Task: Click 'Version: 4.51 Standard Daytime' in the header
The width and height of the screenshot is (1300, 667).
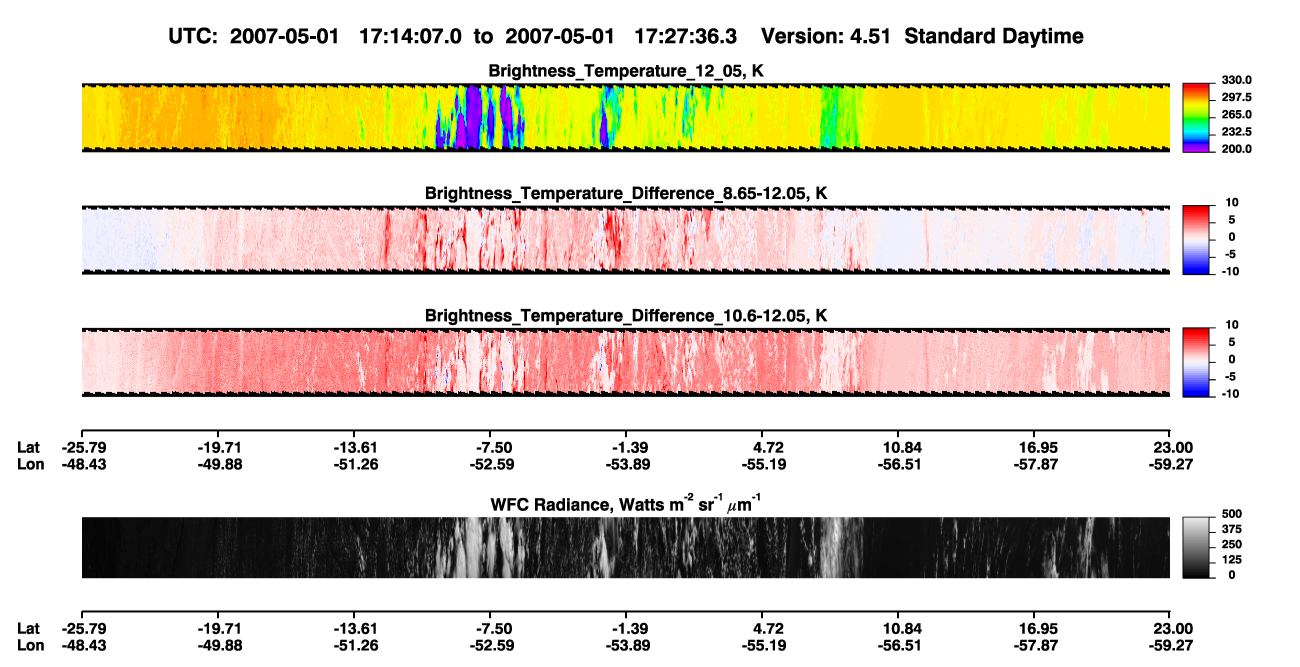Action: coord(922,37)
